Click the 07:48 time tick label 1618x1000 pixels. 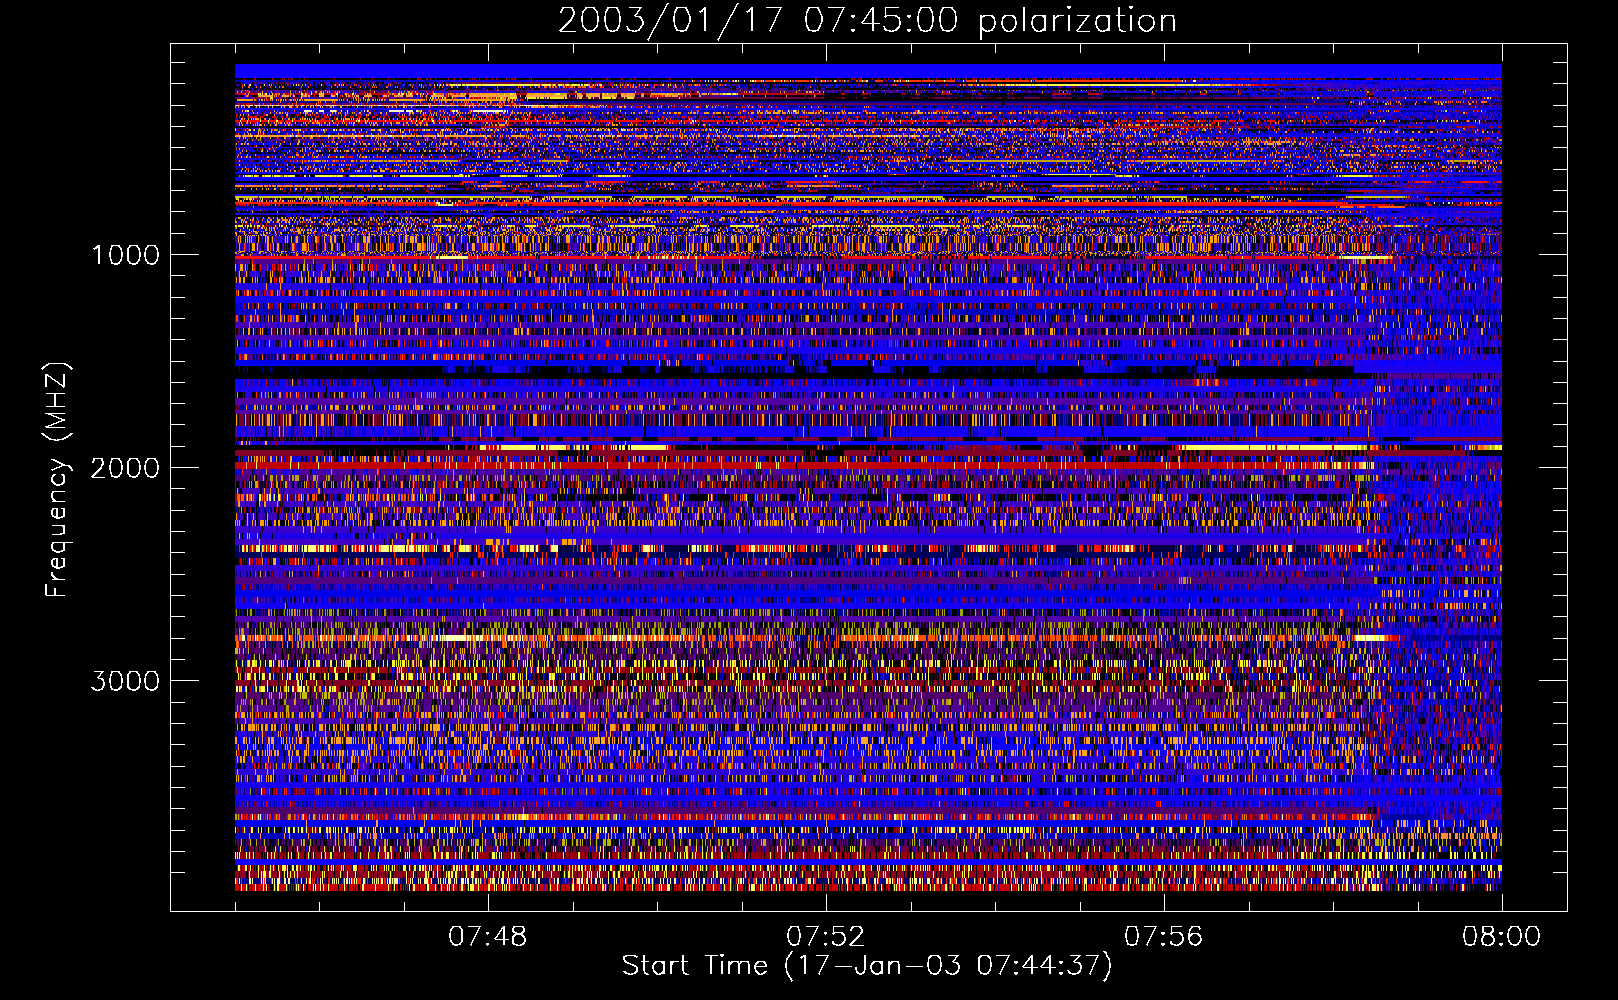[488, 937]
